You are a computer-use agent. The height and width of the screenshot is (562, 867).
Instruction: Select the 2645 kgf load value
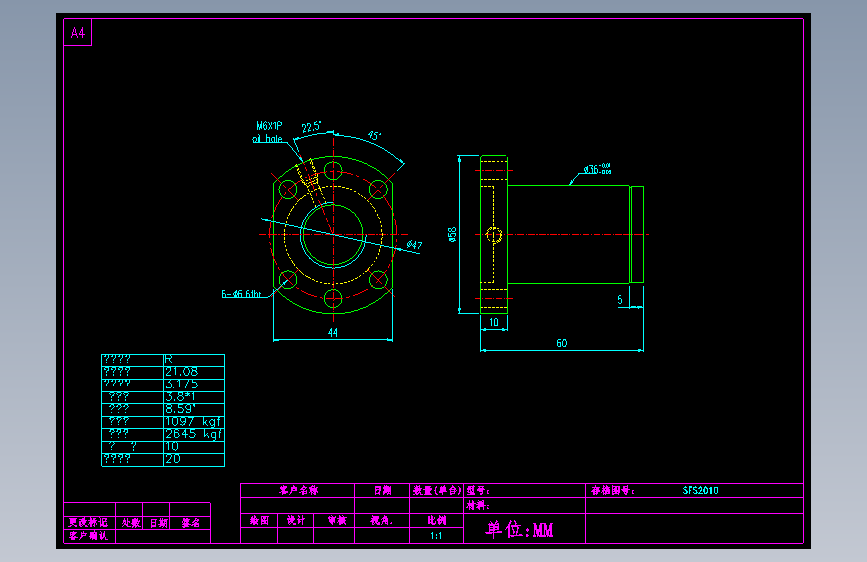coord(193,434)
